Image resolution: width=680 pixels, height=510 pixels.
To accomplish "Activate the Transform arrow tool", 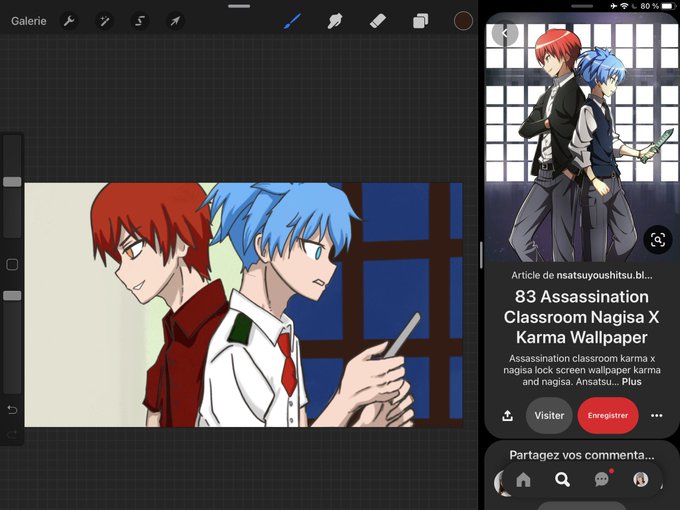I will [x=175, y=21].
